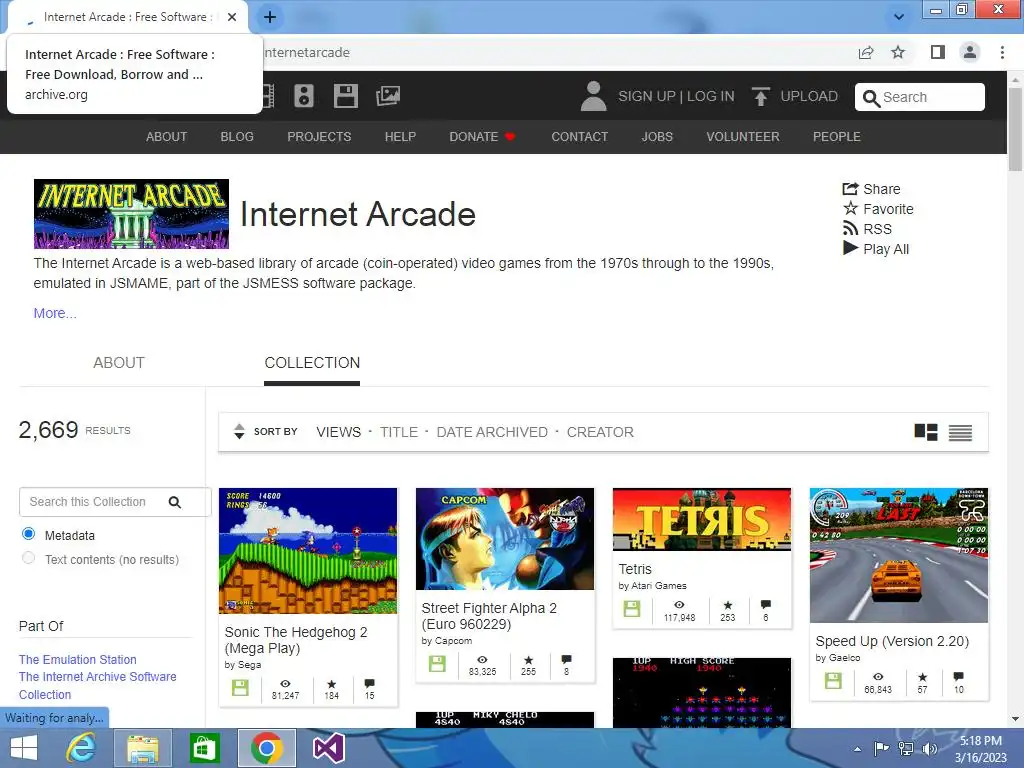Click the Internet Arcade logo banner
Viewport: 1024px width, 768px height.
(x=131, y=214)
